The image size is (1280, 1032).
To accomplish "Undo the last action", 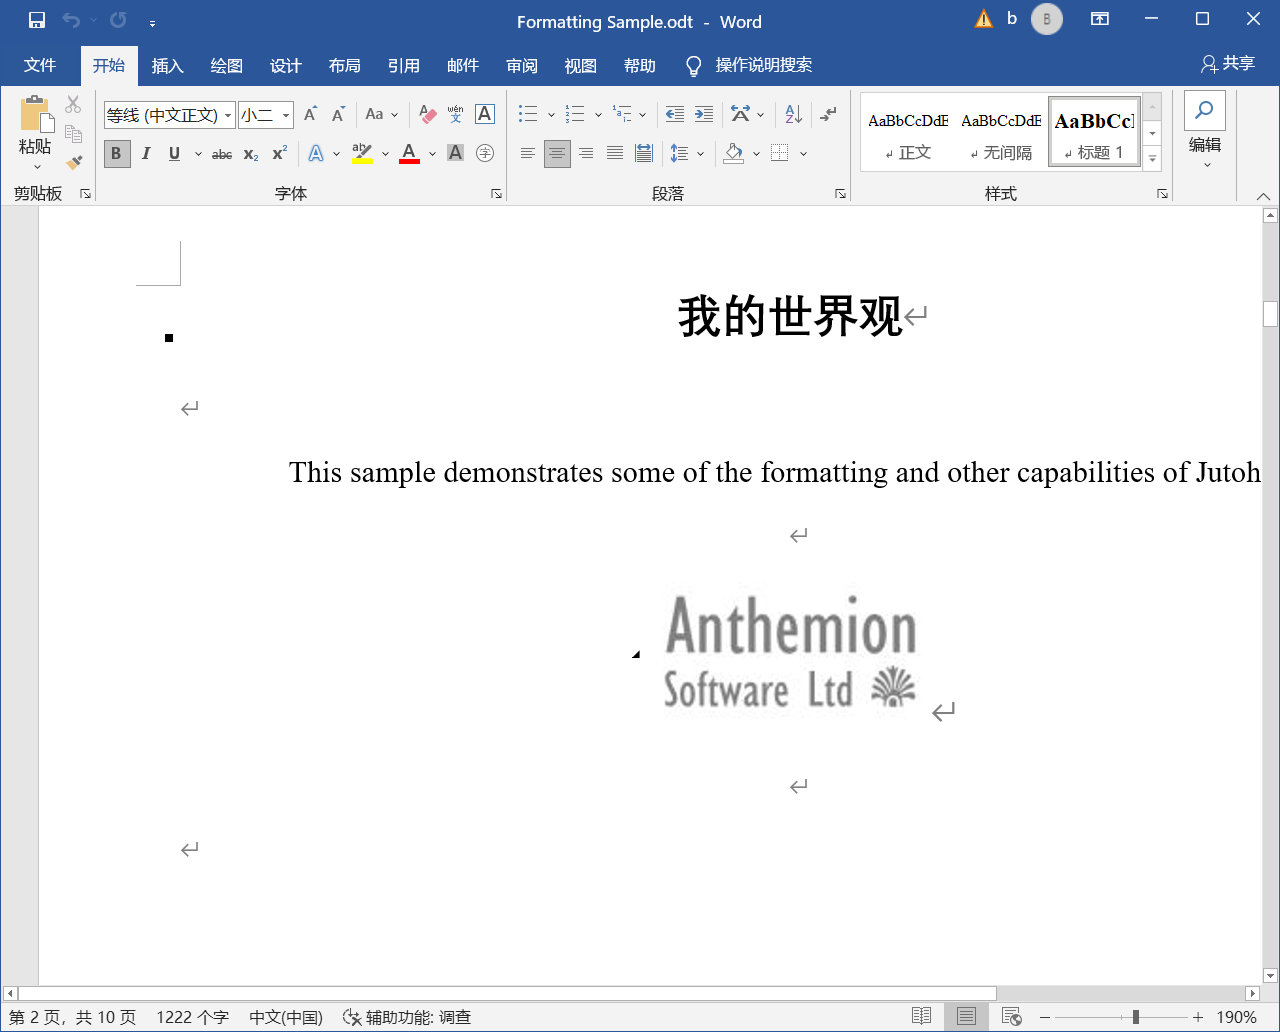I will pos(71,20).
